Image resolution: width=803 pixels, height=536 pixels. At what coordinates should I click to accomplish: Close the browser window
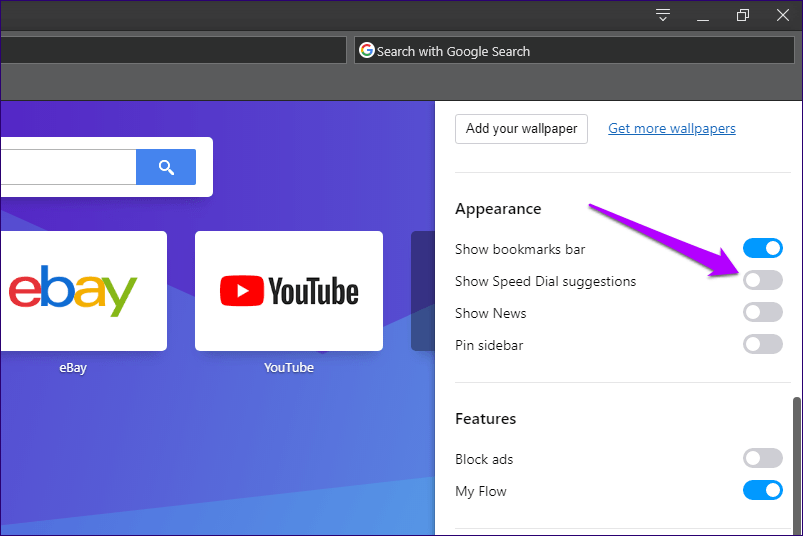tap(783, 15)
